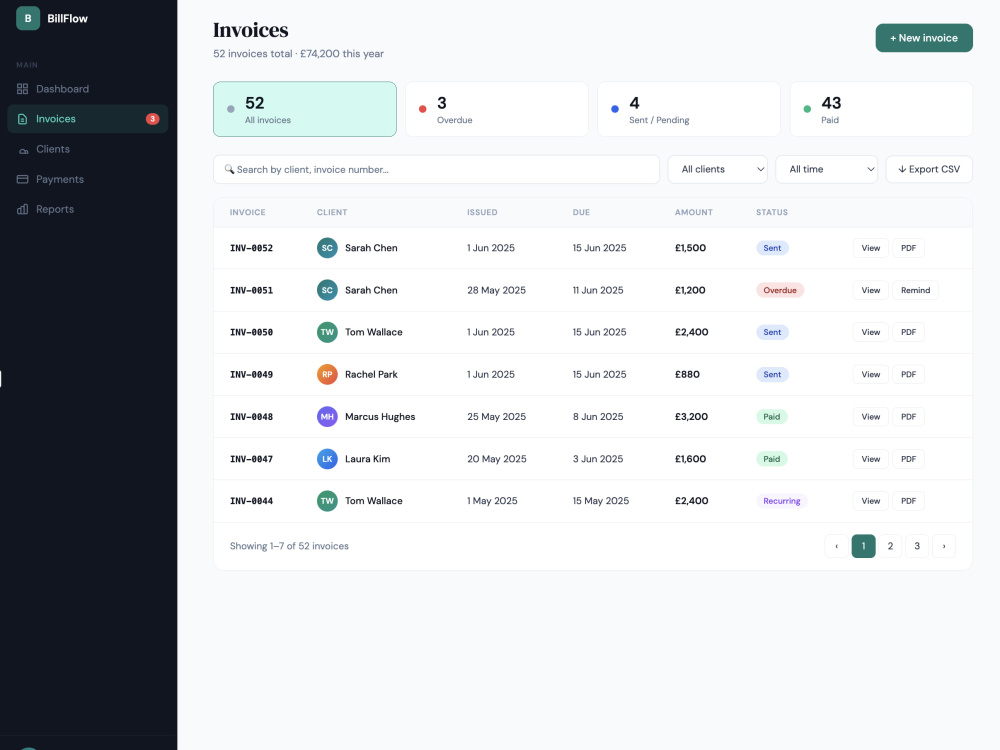
Task: Focus the invoice search field
Action: click(x=436, y=169)
